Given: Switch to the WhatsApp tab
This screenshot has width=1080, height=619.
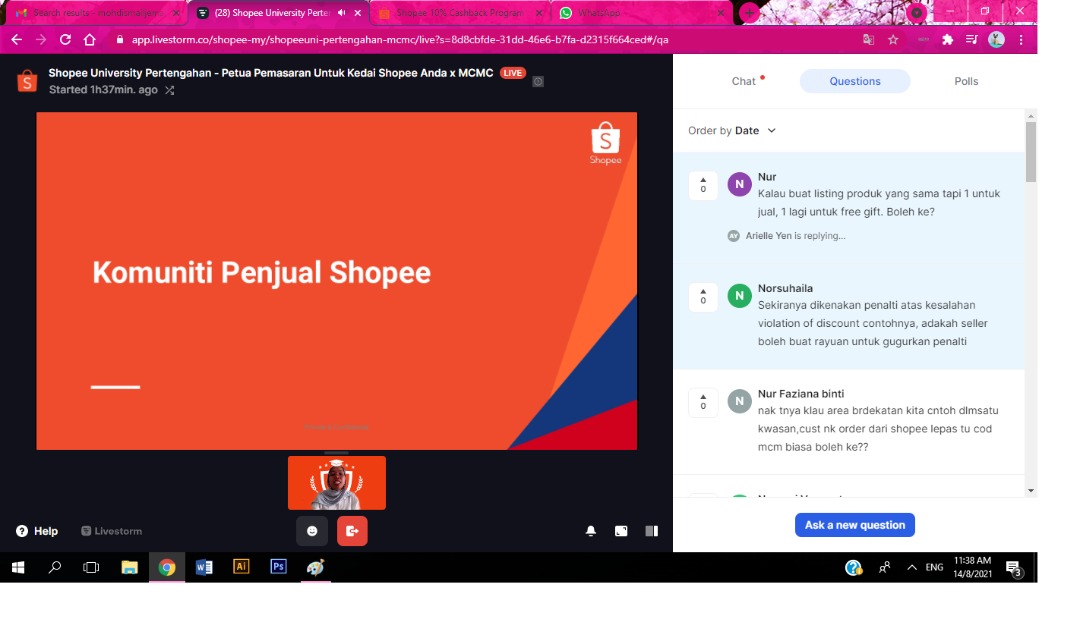Looking at the screenshot, I should pyautogui.click(x=641, y=13).
